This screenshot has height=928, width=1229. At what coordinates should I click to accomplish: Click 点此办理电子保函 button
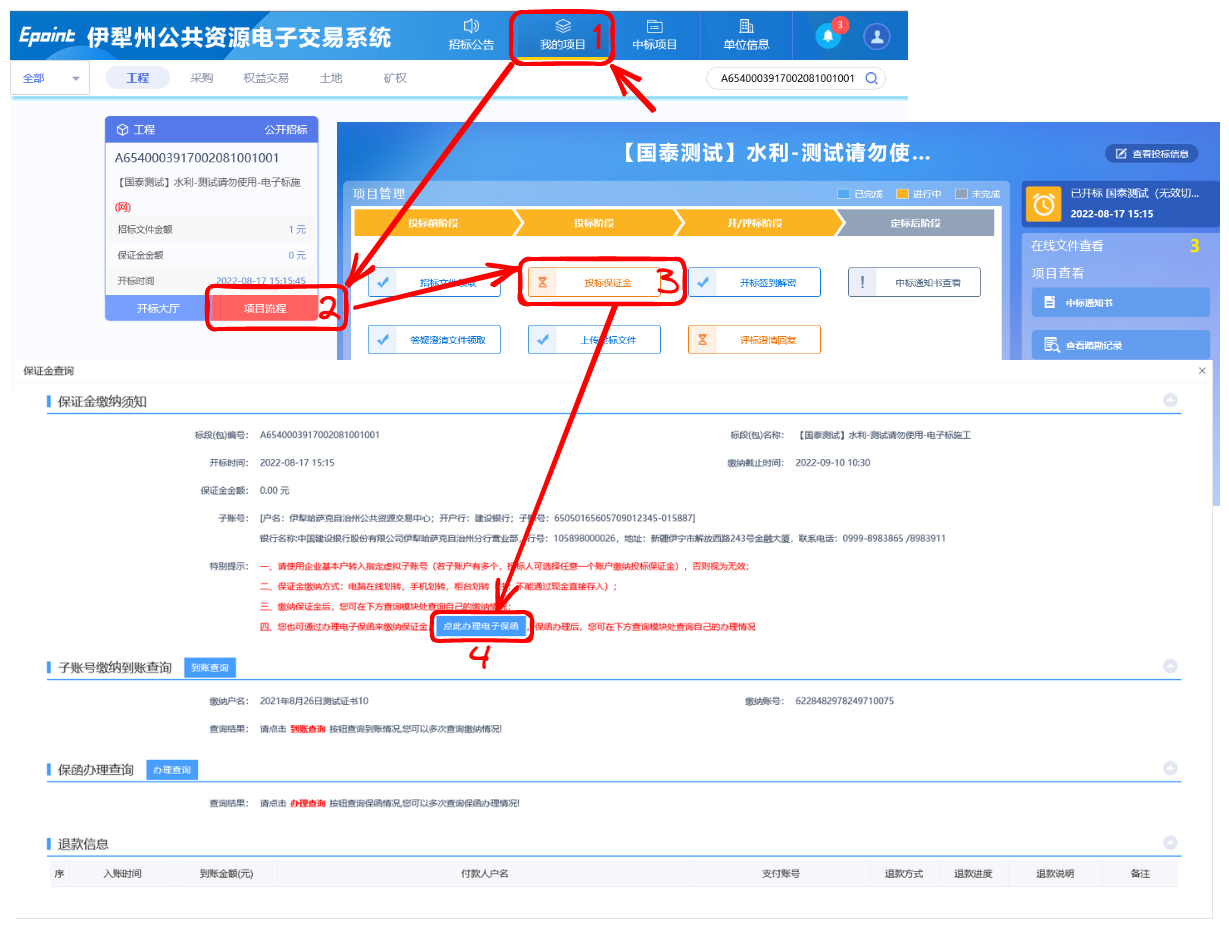pyautogui.click(x=481, y=626)
